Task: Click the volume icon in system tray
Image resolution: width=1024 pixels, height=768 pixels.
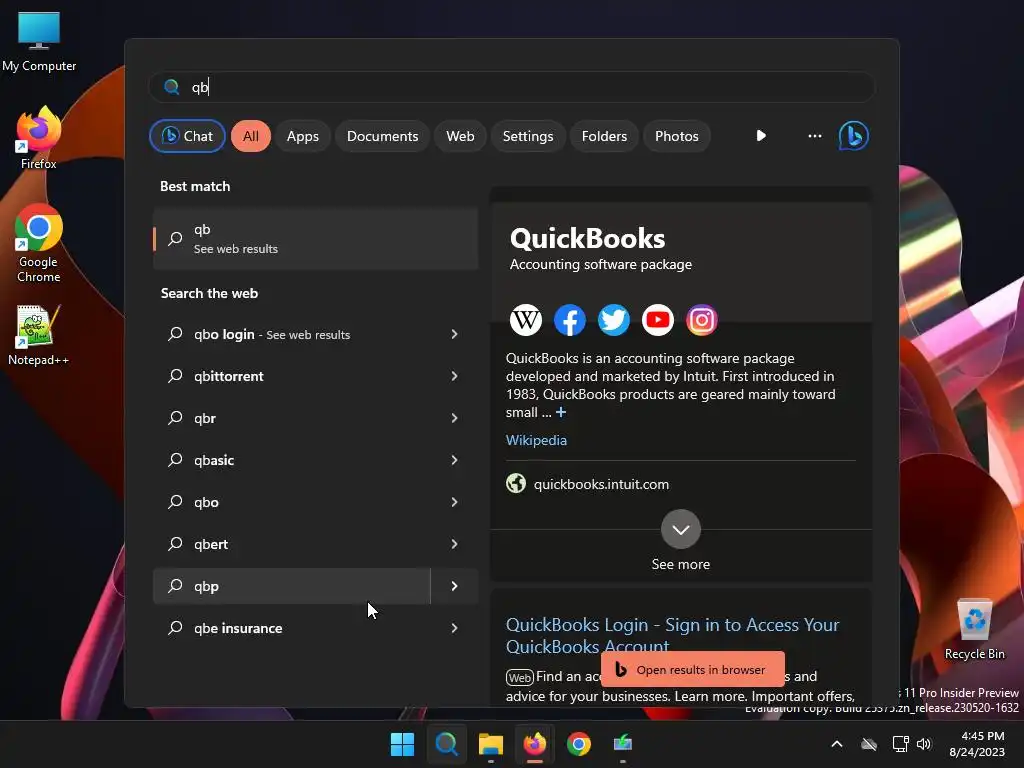Action: (x=923, y=744)
